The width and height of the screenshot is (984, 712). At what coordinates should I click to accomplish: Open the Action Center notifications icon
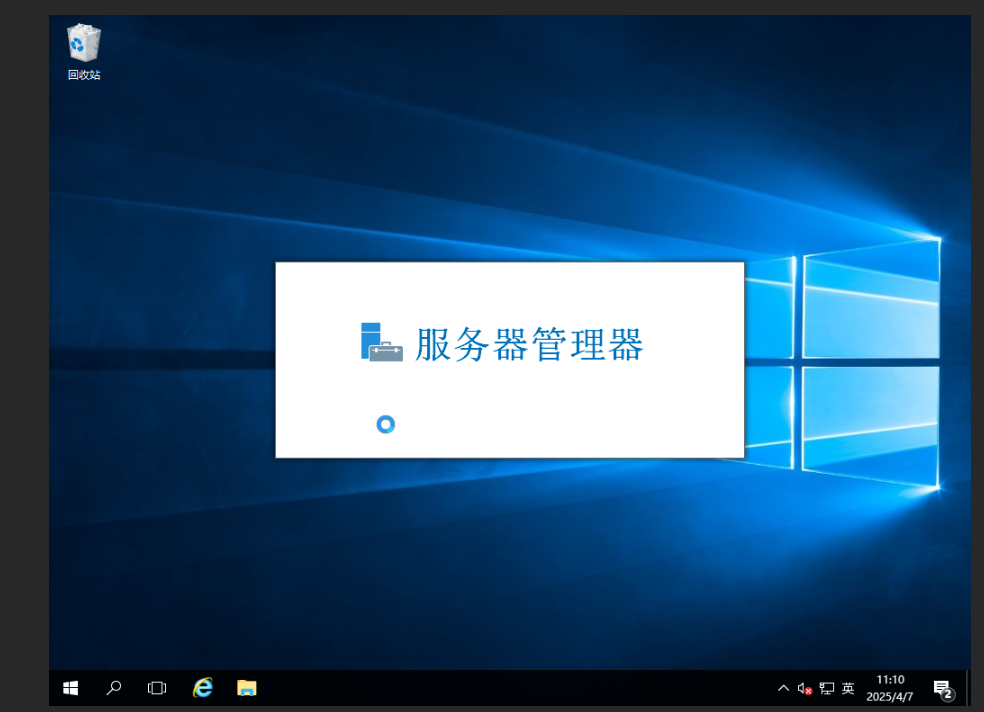(x=943, y=689)
